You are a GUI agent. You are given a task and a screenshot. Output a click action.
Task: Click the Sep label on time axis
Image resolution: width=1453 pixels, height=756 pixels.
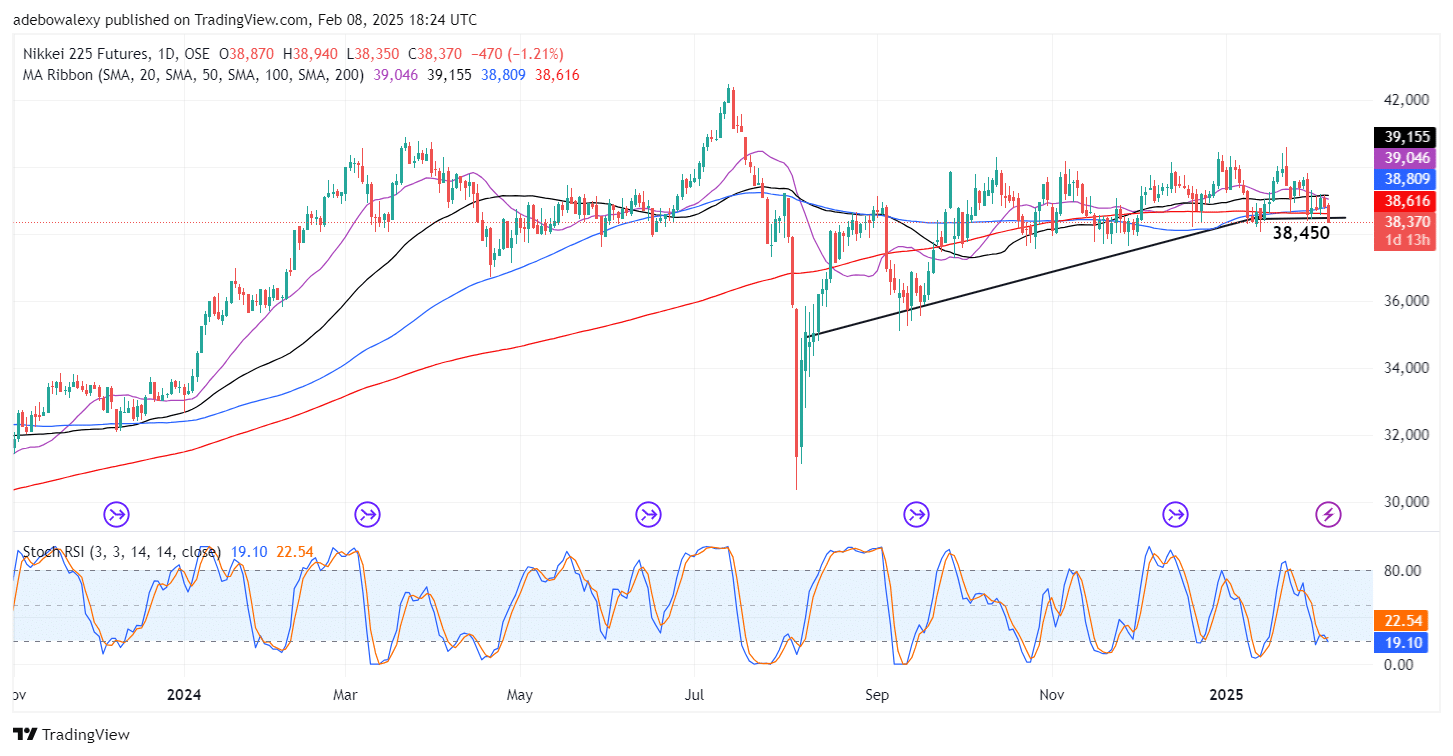click(877, 693)
